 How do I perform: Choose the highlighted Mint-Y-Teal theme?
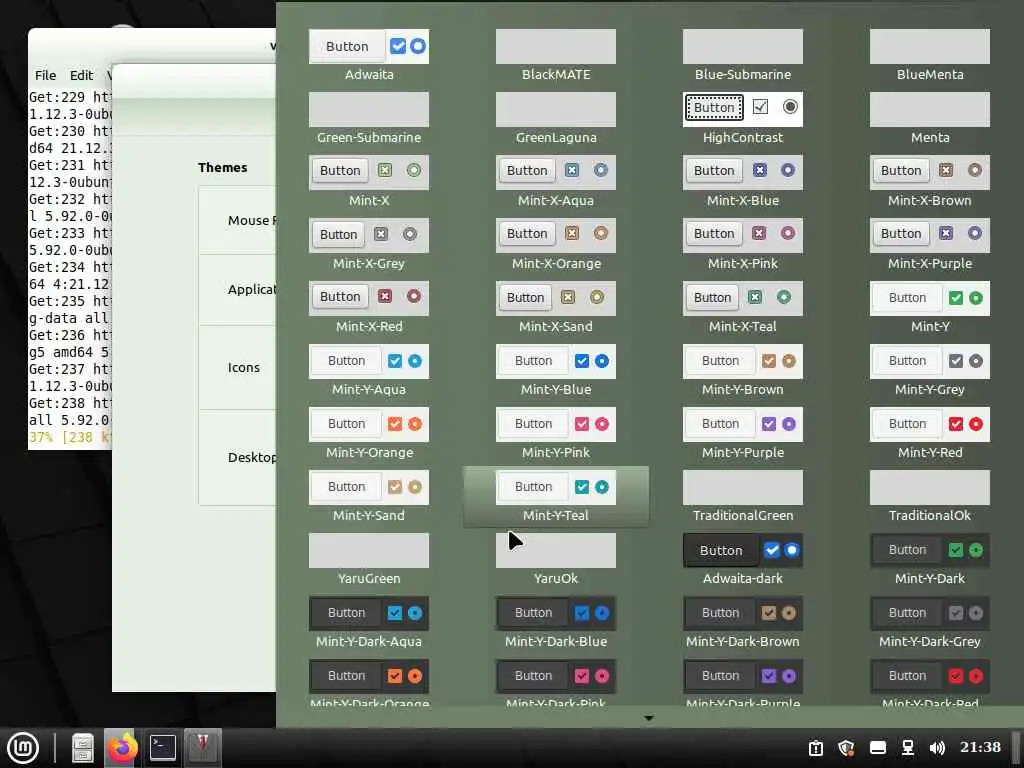(556, 496)
